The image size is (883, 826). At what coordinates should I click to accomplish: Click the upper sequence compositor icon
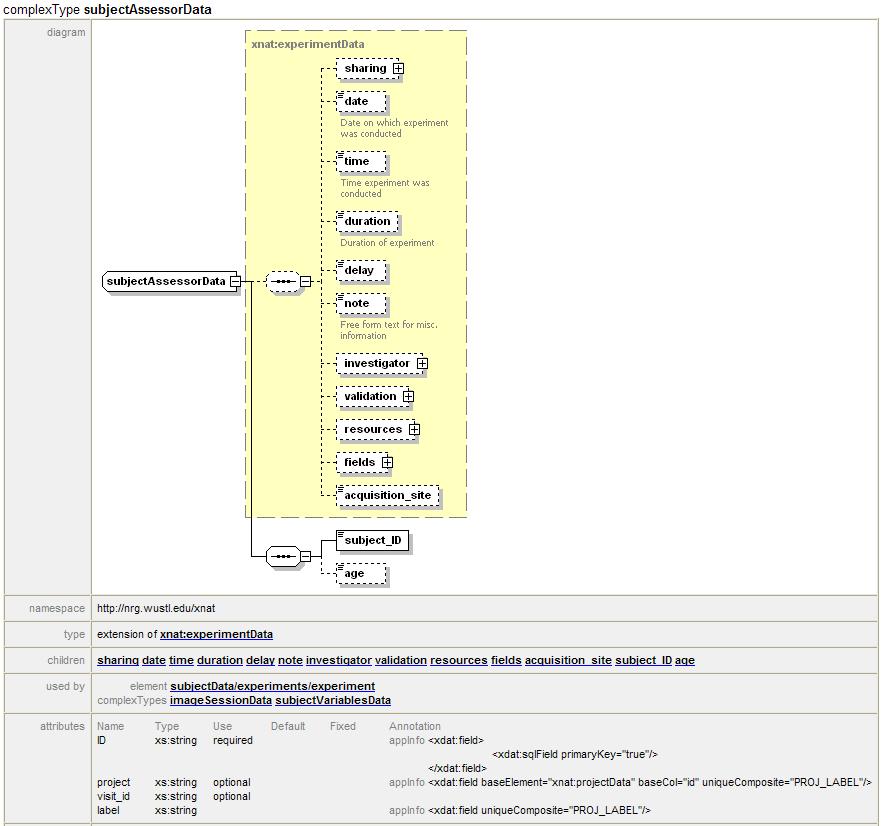pyautogui.click(x=284, y=282)
